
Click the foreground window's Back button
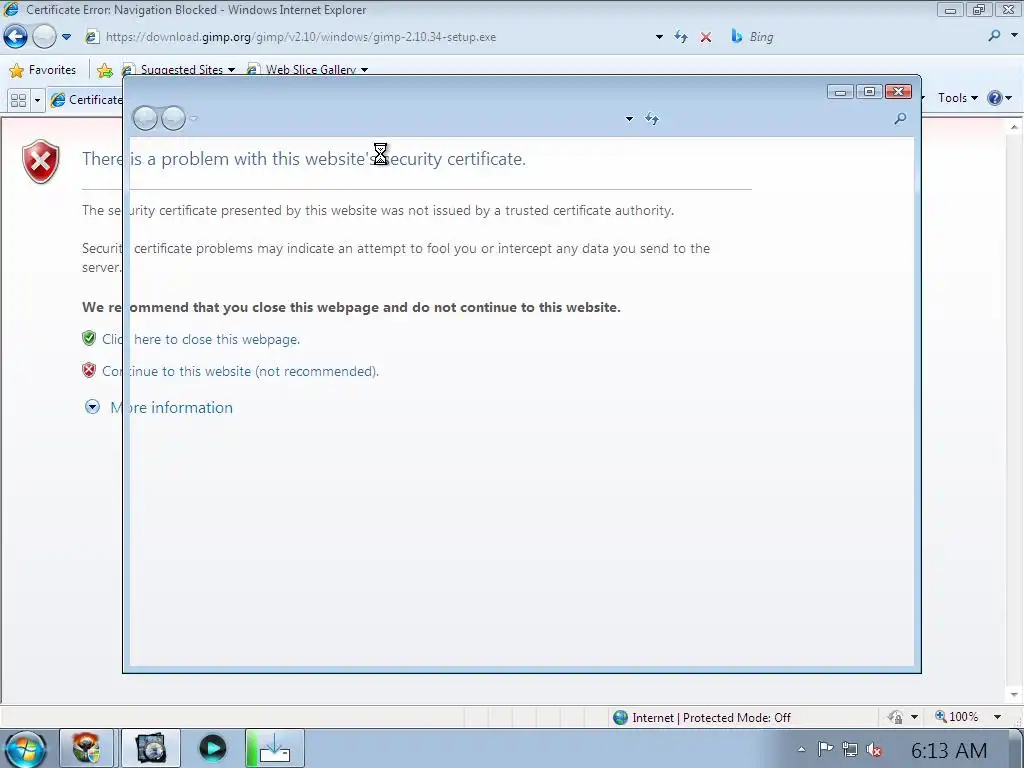tap(145, 118)
